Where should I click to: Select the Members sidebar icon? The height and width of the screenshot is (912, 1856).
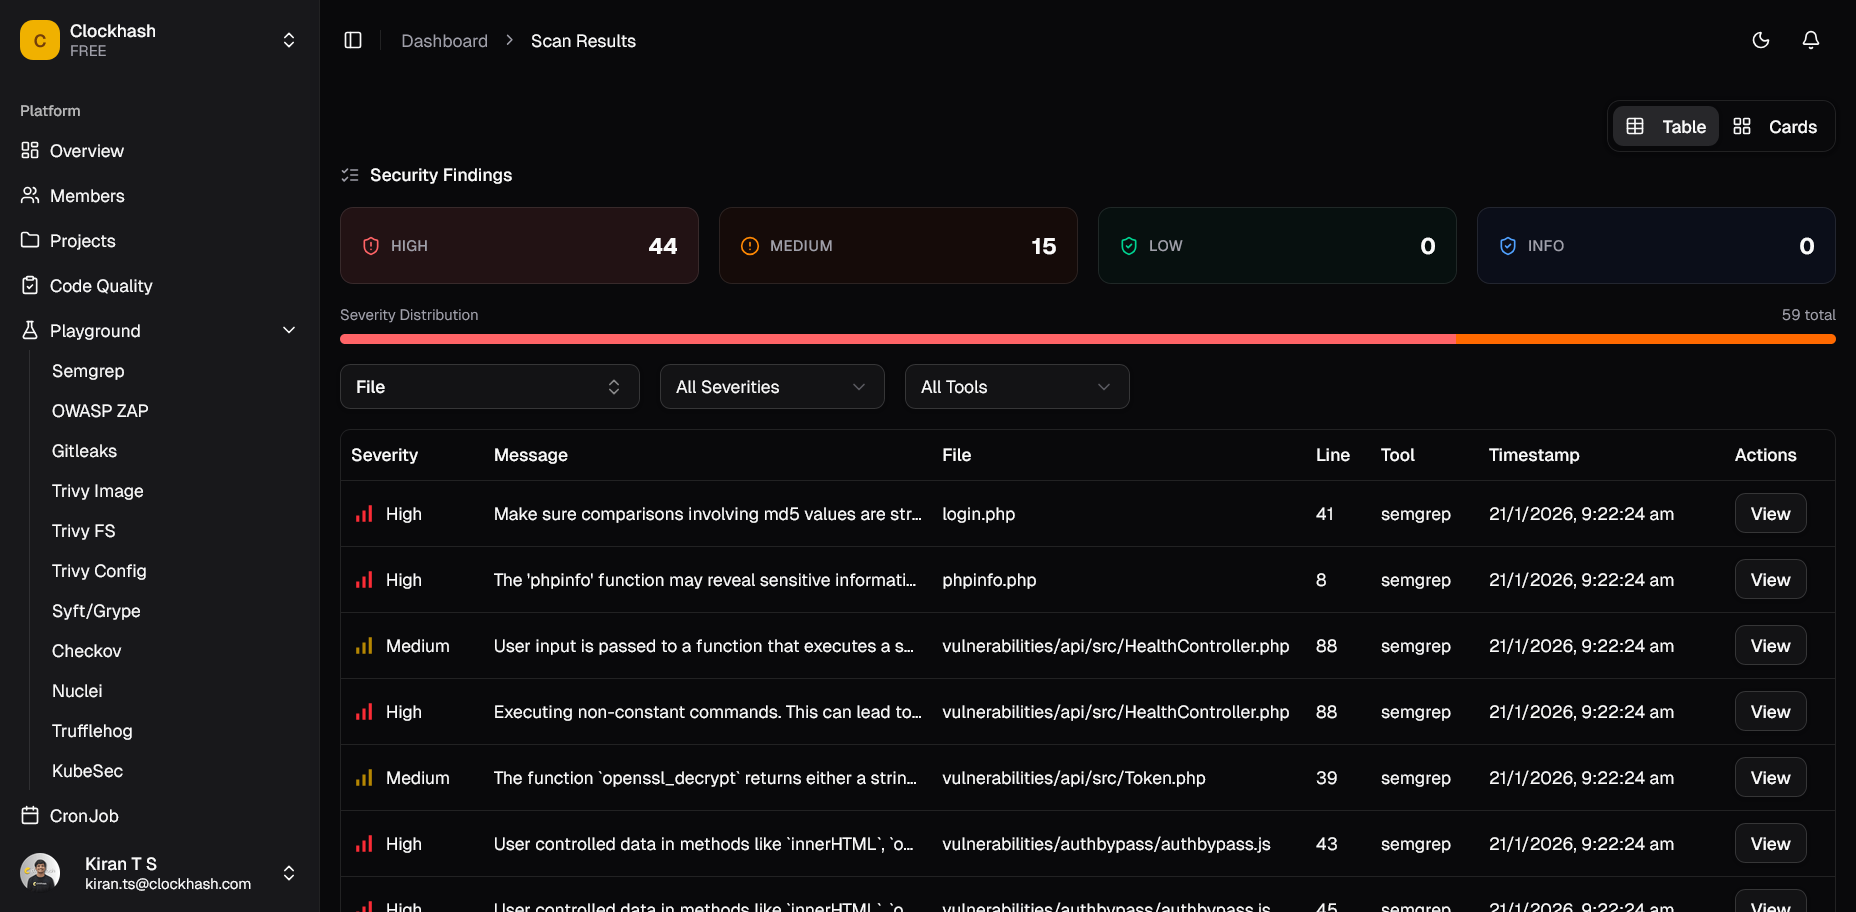pos(31,195)
